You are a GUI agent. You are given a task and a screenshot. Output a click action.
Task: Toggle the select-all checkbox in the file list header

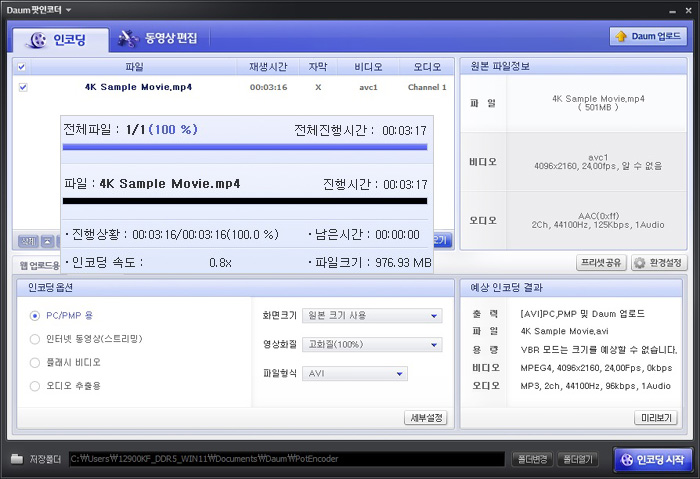click(21, 67)
